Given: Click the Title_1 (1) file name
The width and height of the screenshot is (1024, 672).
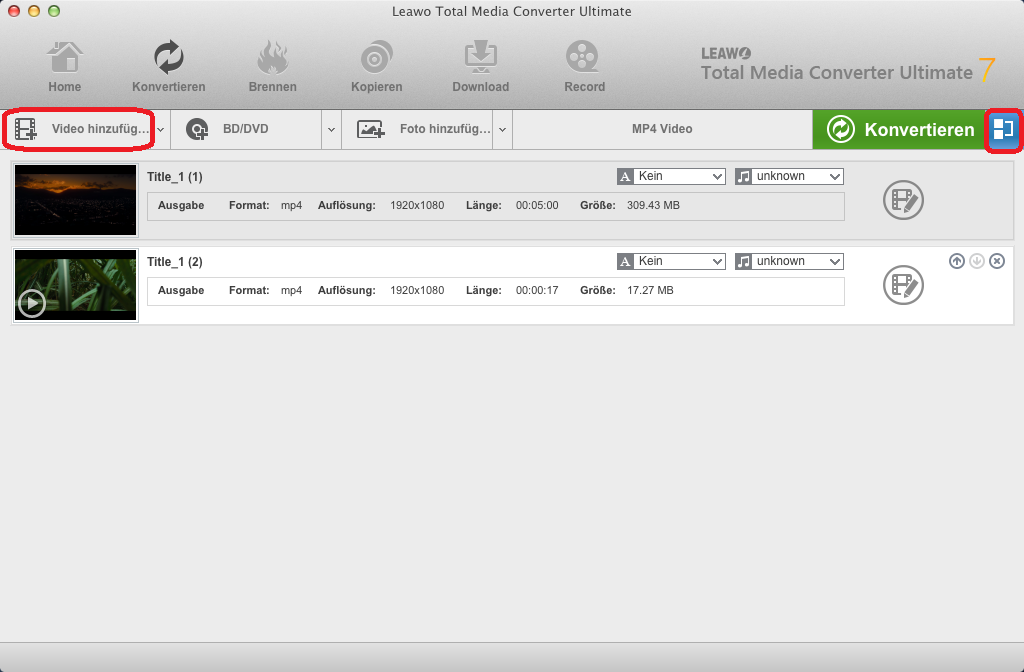Looking at the screenshot, I should coord(174,177).
